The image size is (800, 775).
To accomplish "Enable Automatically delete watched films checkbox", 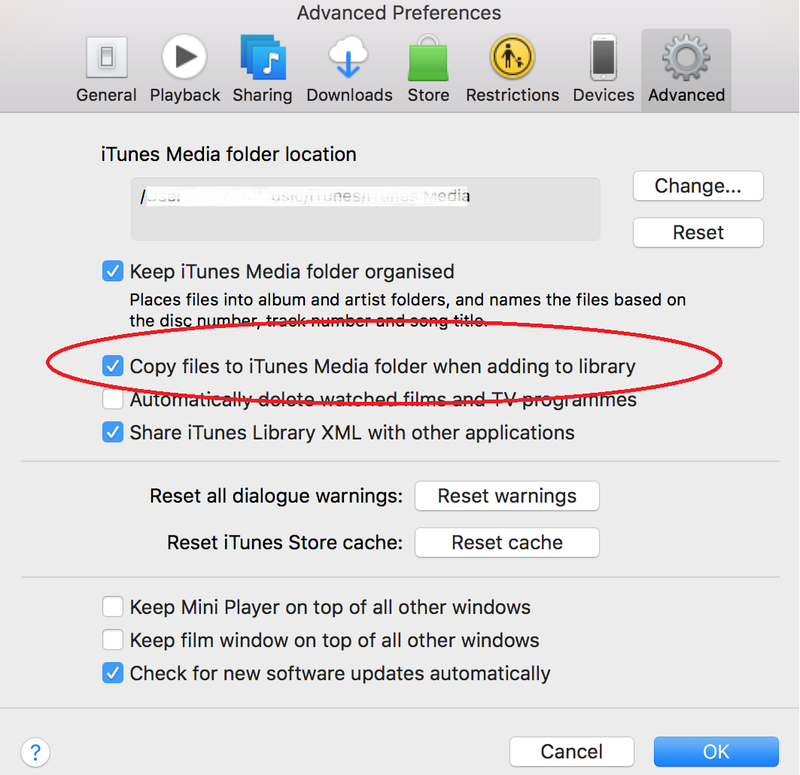I will click(x=112, y=399).
